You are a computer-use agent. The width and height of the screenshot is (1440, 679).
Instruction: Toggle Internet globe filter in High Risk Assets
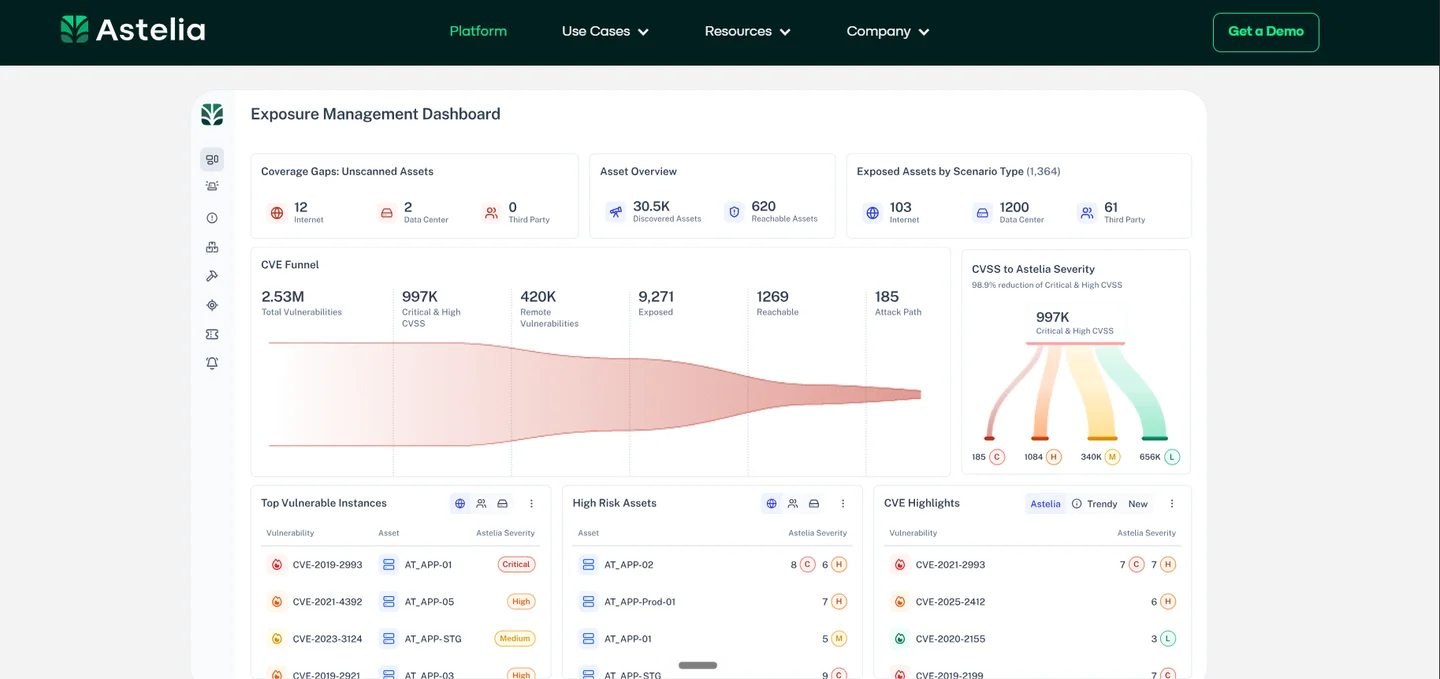771,504
